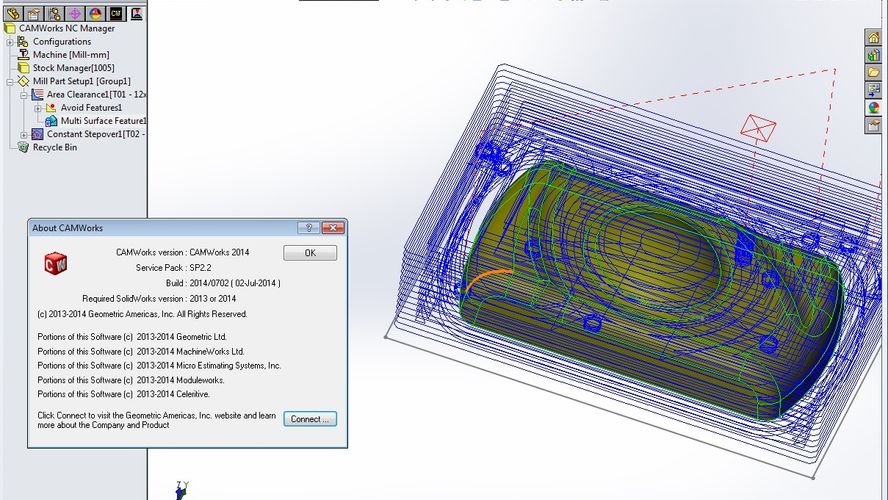Open the DimXpertManager crosshair tab
888x500 pixels.
tap(75, 13)
